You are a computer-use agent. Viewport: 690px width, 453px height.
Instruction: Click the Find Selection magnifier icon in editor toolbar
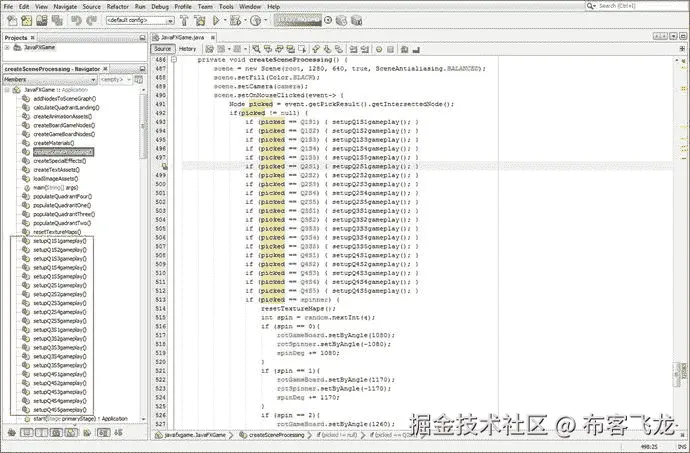[256, 49]
